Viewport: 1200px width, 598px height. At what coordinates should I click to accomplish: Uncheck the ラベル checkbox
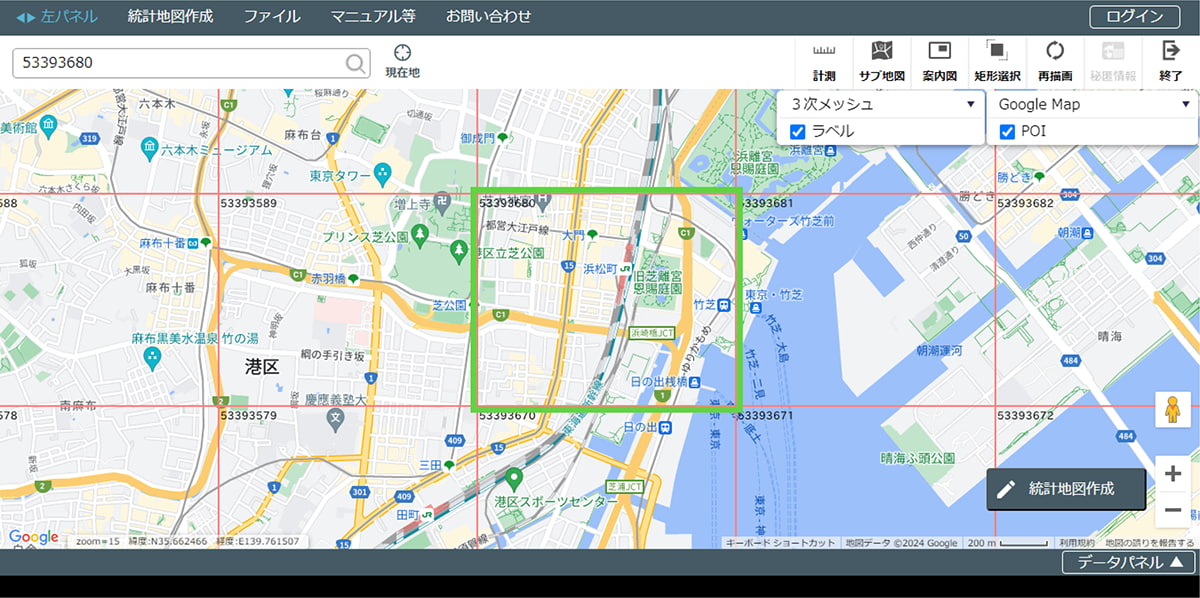point(798,131)
